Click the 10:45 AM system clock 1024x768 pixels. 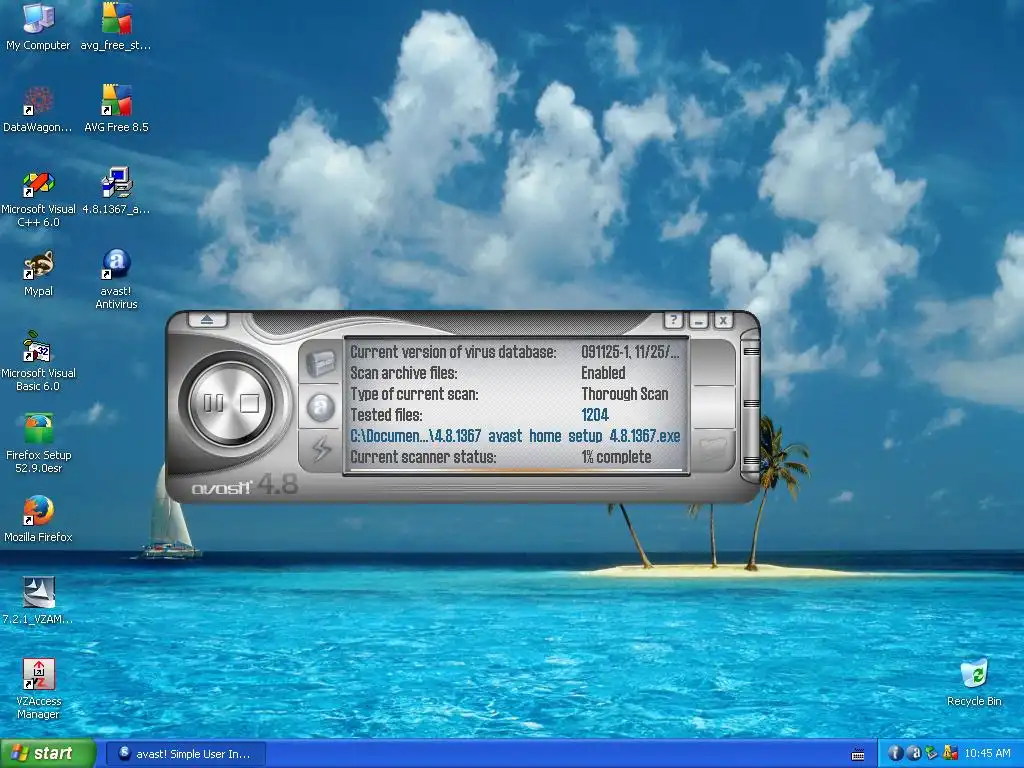point(987,754)
